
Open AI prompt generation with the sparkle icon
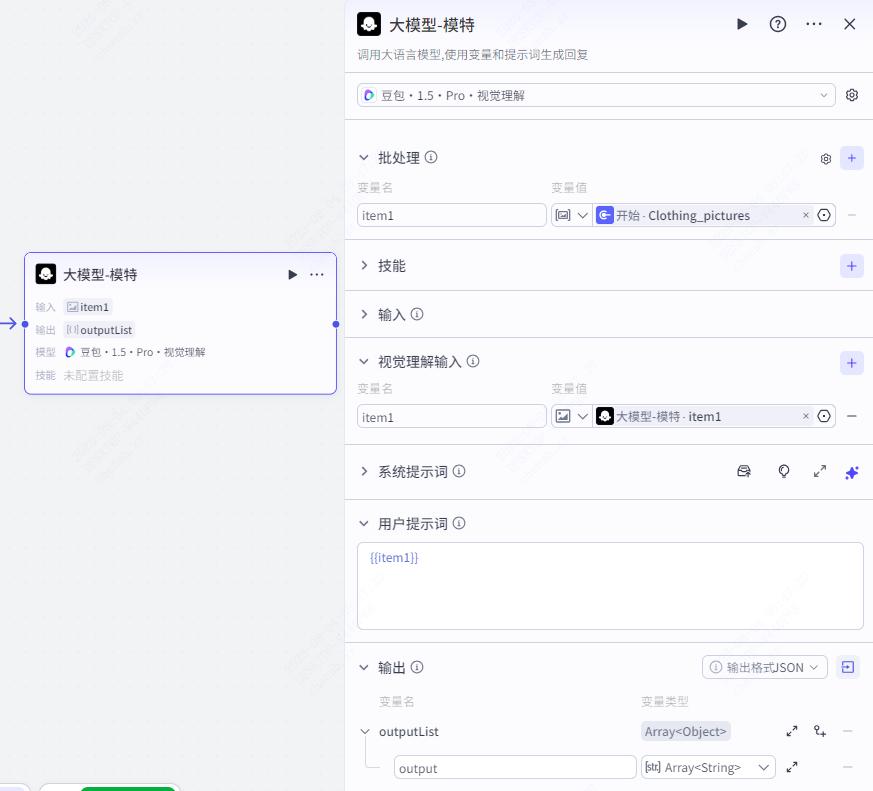click(x=851, y=471)
